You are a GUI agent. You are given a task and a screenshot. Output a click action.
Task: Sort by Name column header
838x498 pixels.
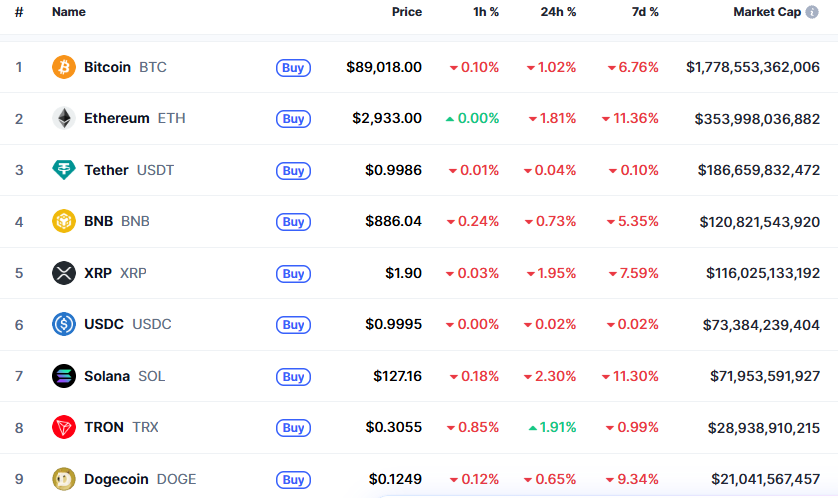click(69, 12)
